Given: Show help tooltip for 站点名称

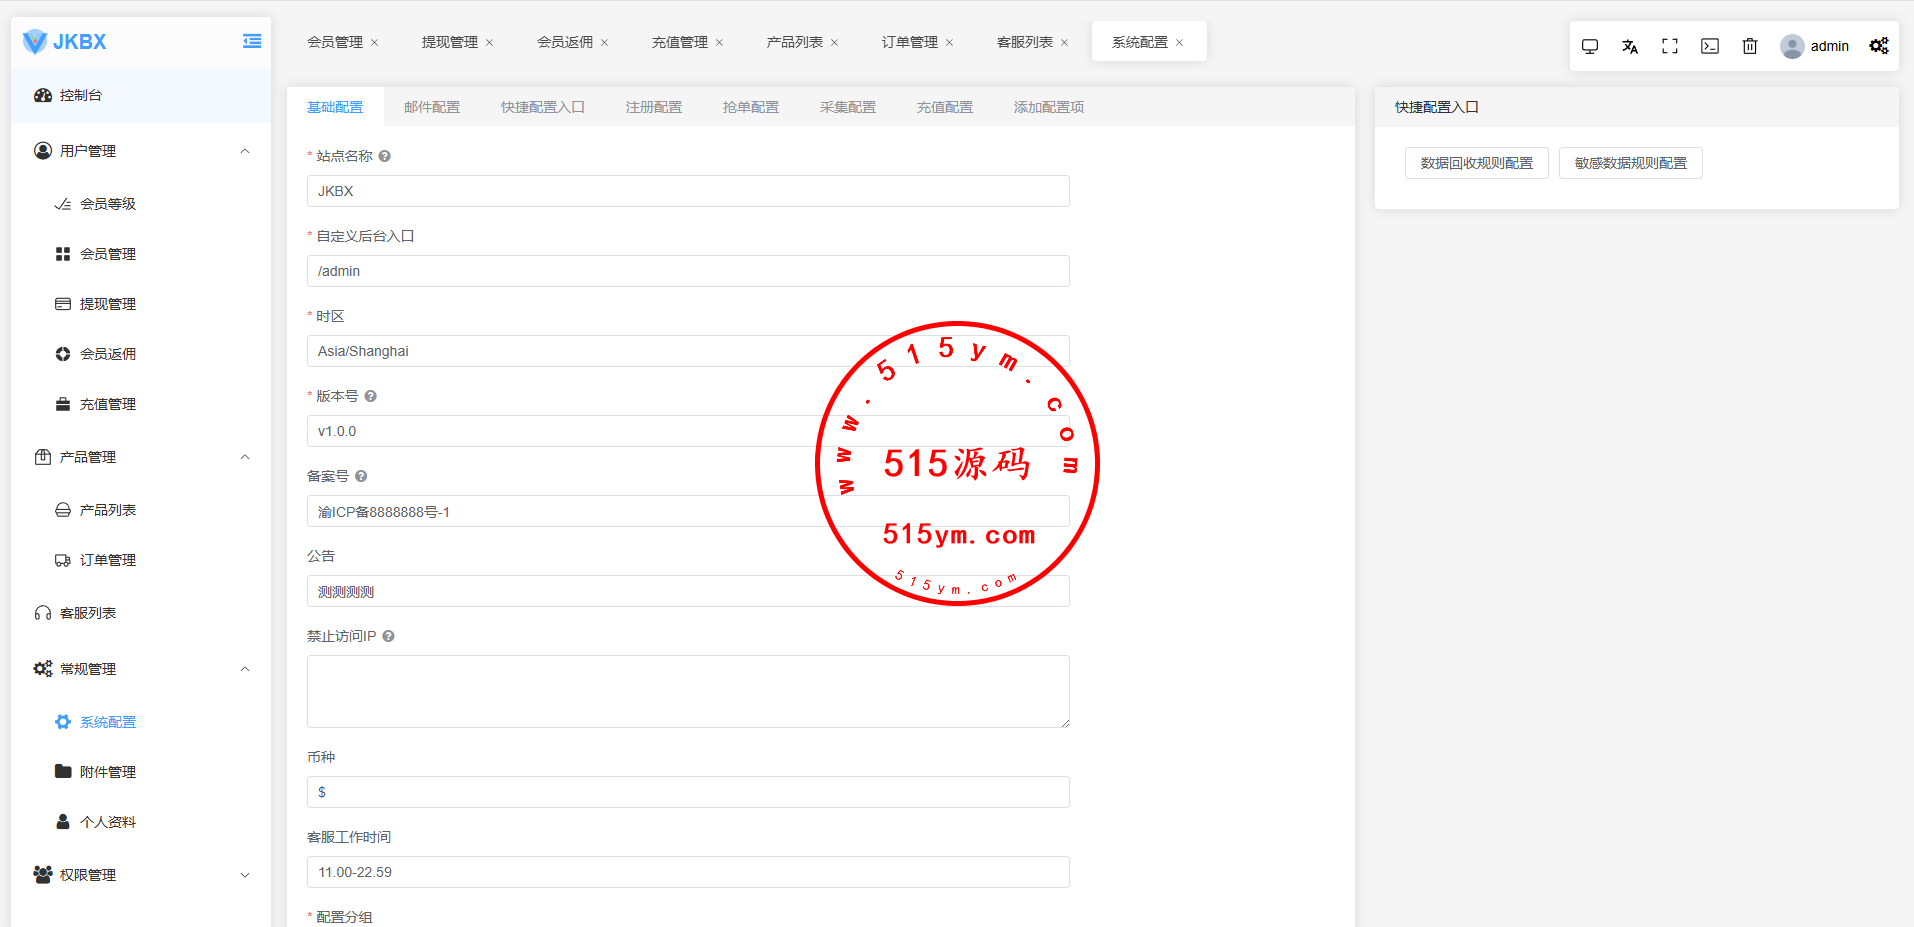Looking at the screenshot, I should pos(385,156).
